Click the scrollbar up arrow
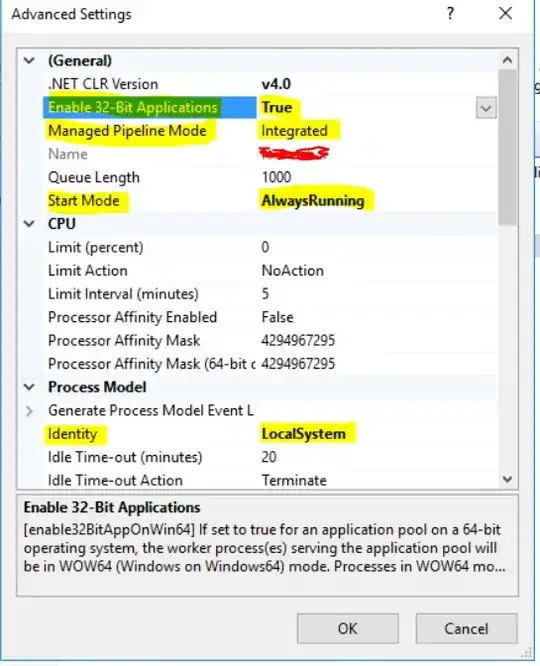Image resolution: width=540 pixels, height=666 pixels. click(x=507, y=60)
